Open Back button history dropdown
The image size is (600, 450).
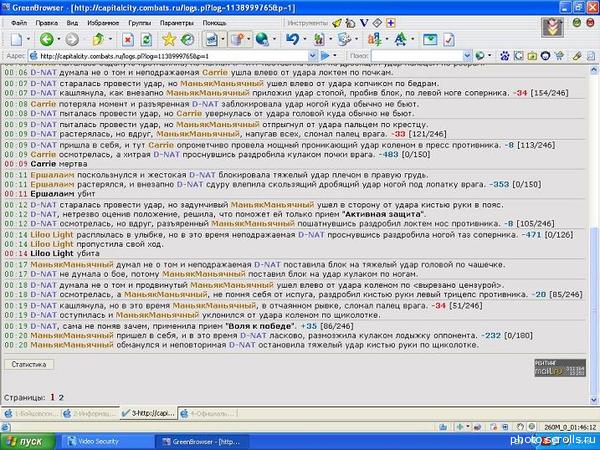[x=58, y=39]
